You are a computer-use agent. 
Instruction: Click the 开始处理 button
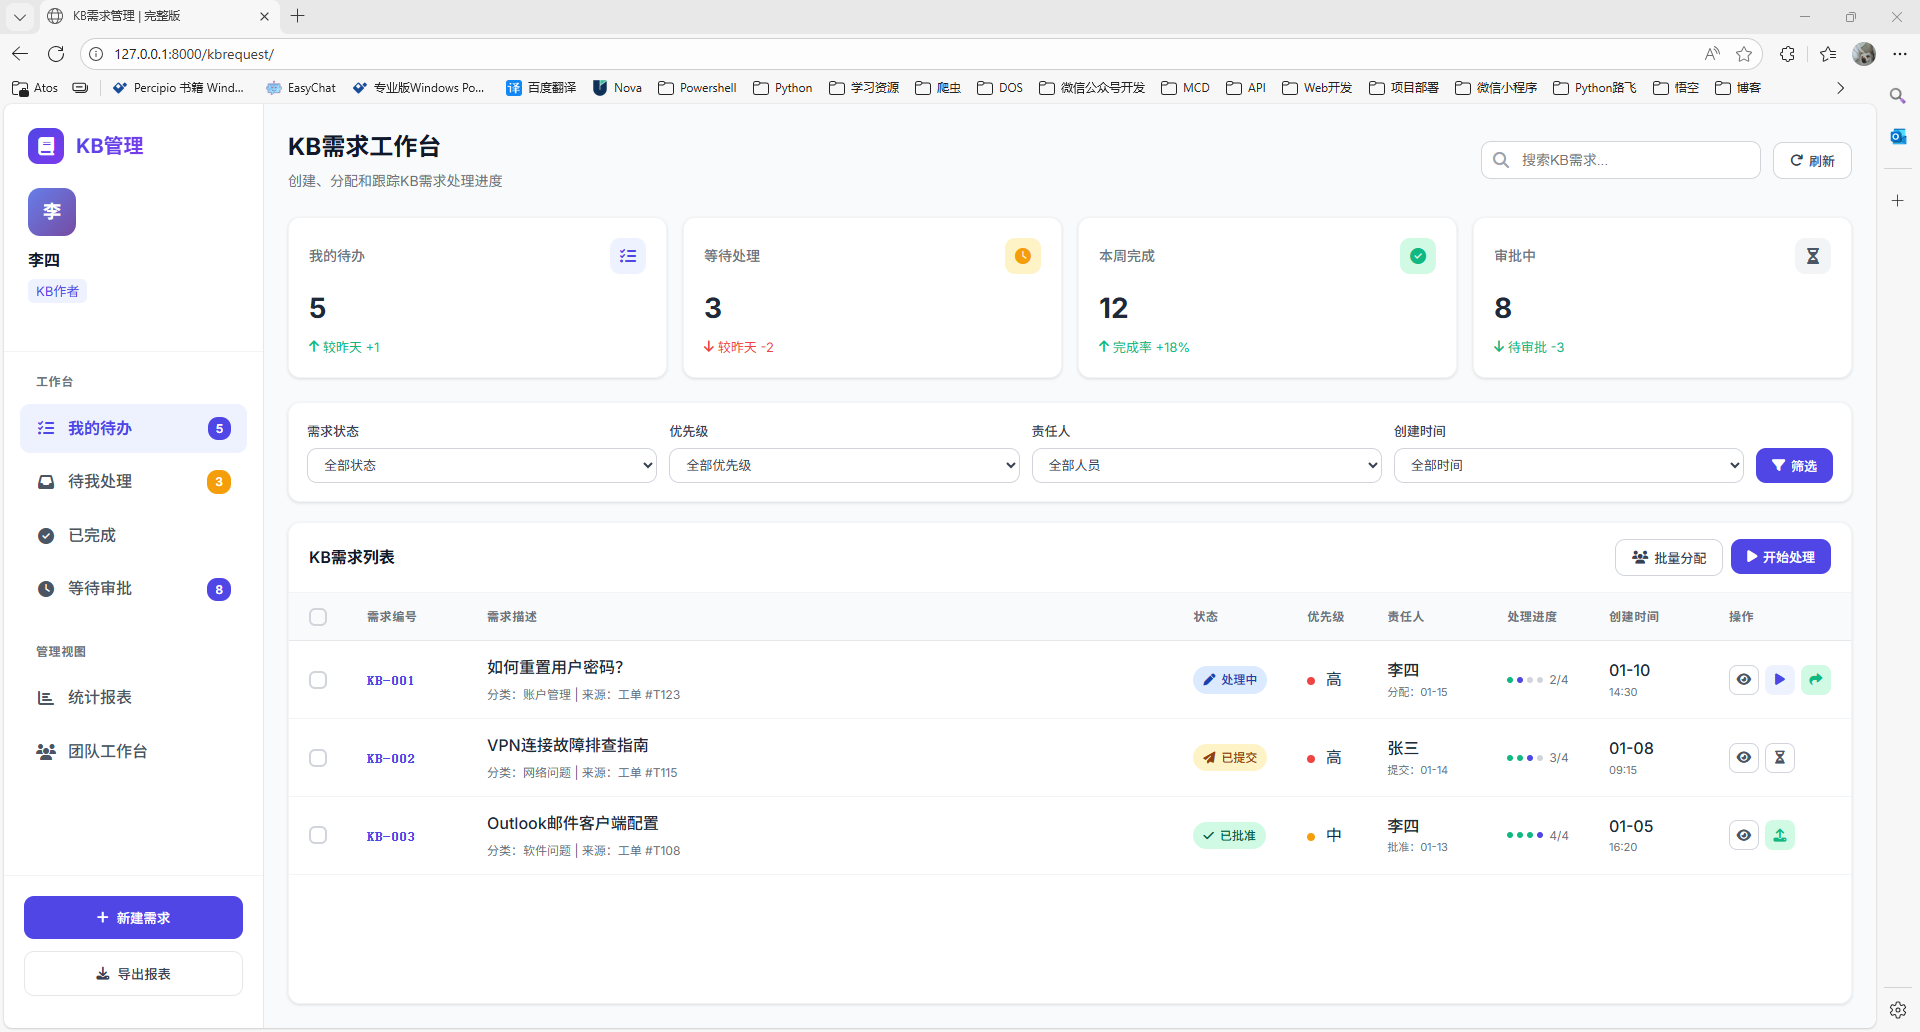coord(1781,557)
